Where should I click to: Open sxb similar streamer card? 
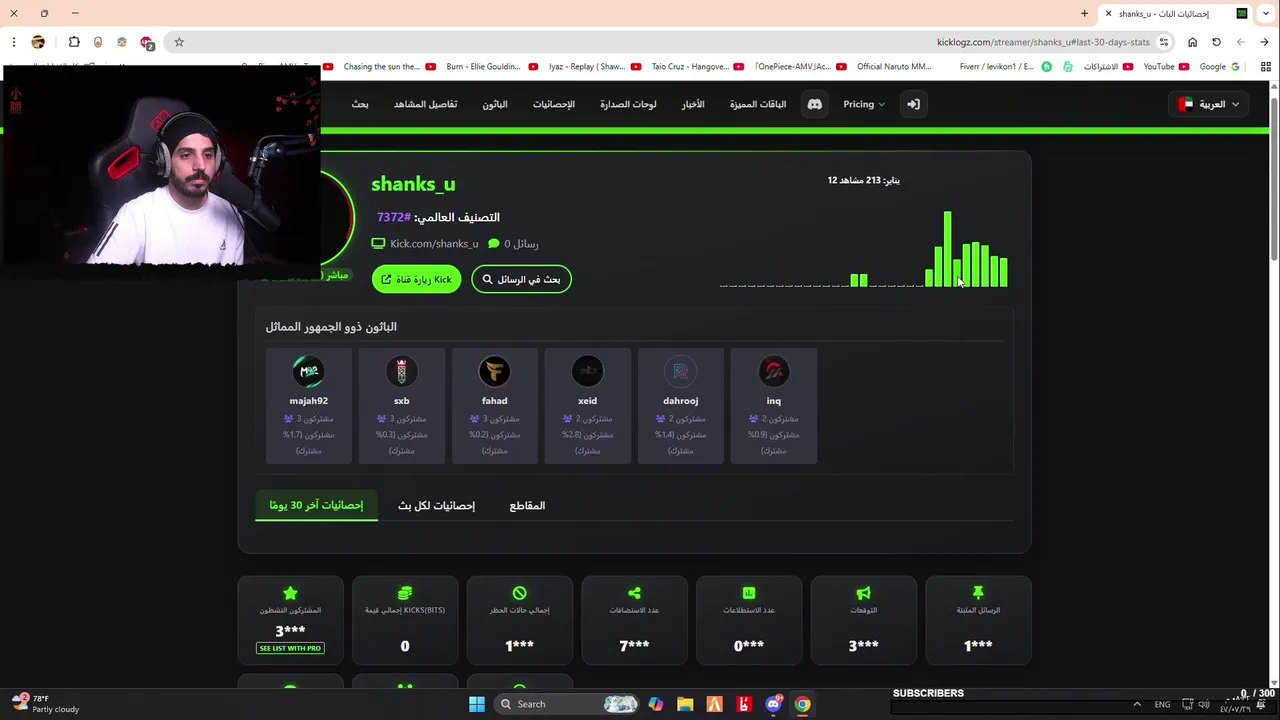click(402, 406)
